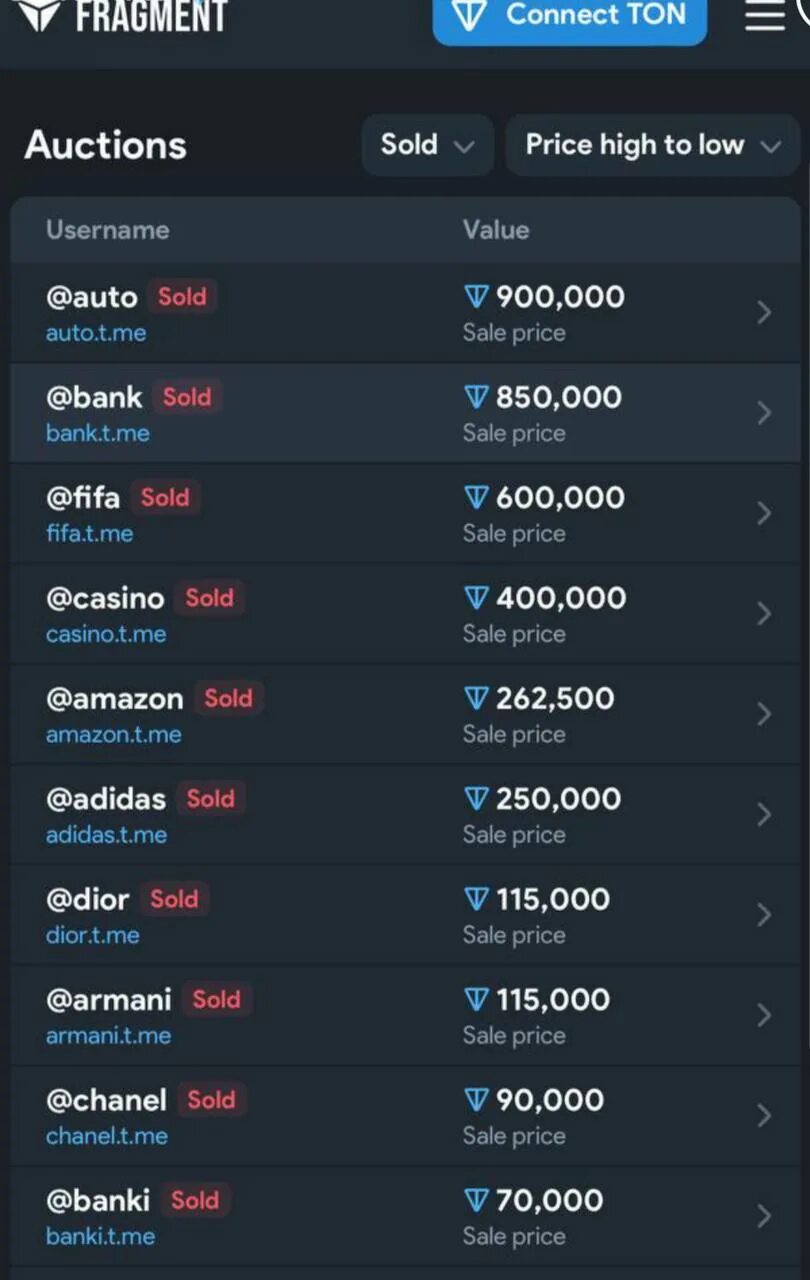The width and height of the screenshot is (810, 1280).
Task: Click the Sold badge next to @armani
Action: click(216, 999)
